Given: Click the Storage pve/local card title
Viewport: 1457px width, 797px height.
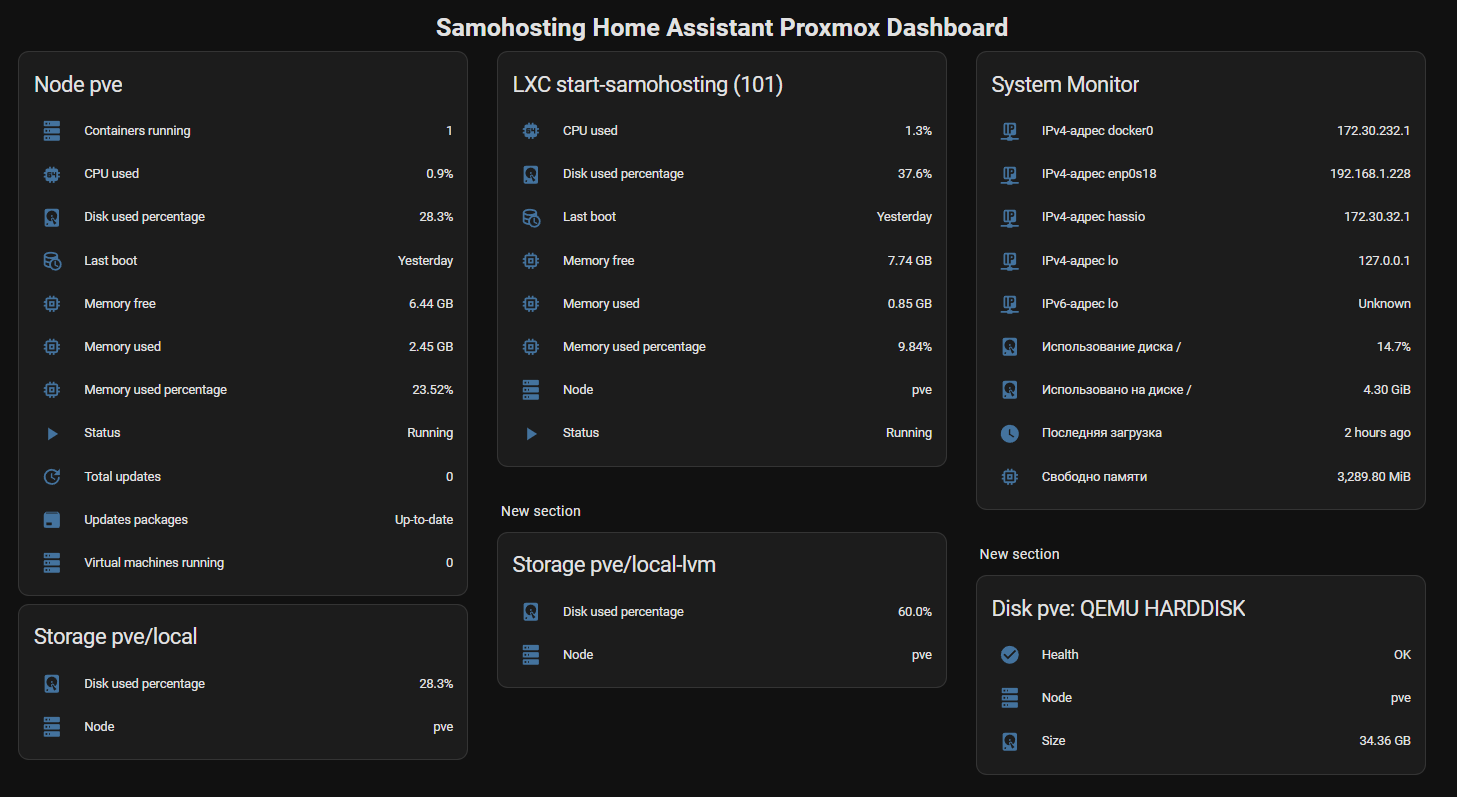Looking at the screenshot, I should point(116,636).
